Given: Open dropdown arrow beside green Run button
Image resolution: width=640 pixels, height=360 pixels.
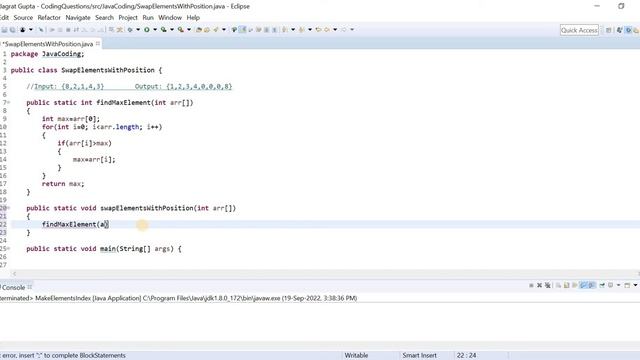Looking at the screenshot, I should coord(155,30).
